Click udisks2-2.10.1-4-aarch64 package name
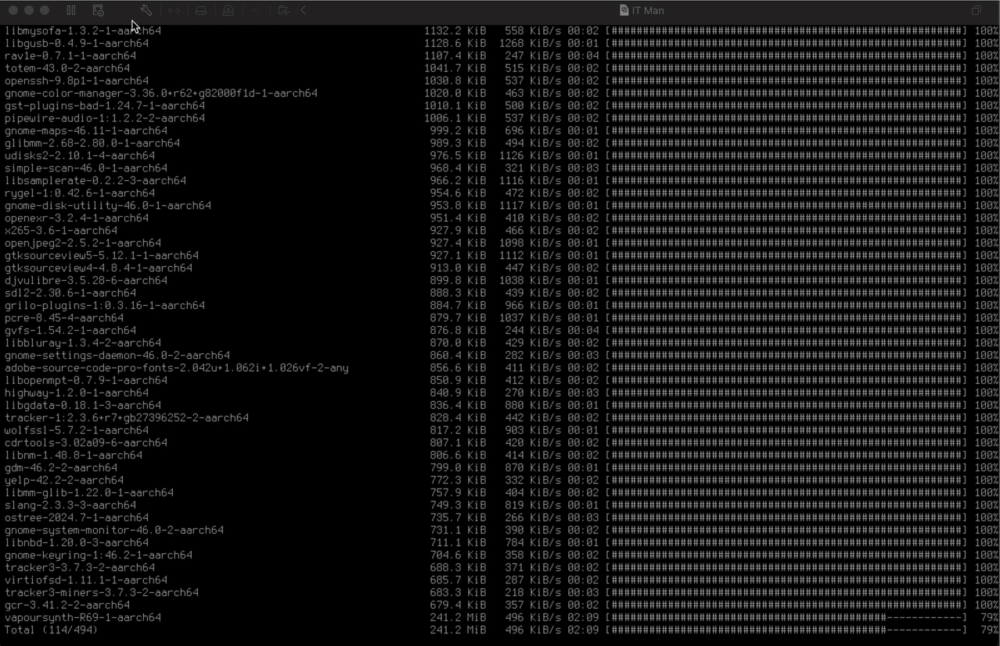The height and width of the screenshot is (646, 1000). [x=80, y=156]
